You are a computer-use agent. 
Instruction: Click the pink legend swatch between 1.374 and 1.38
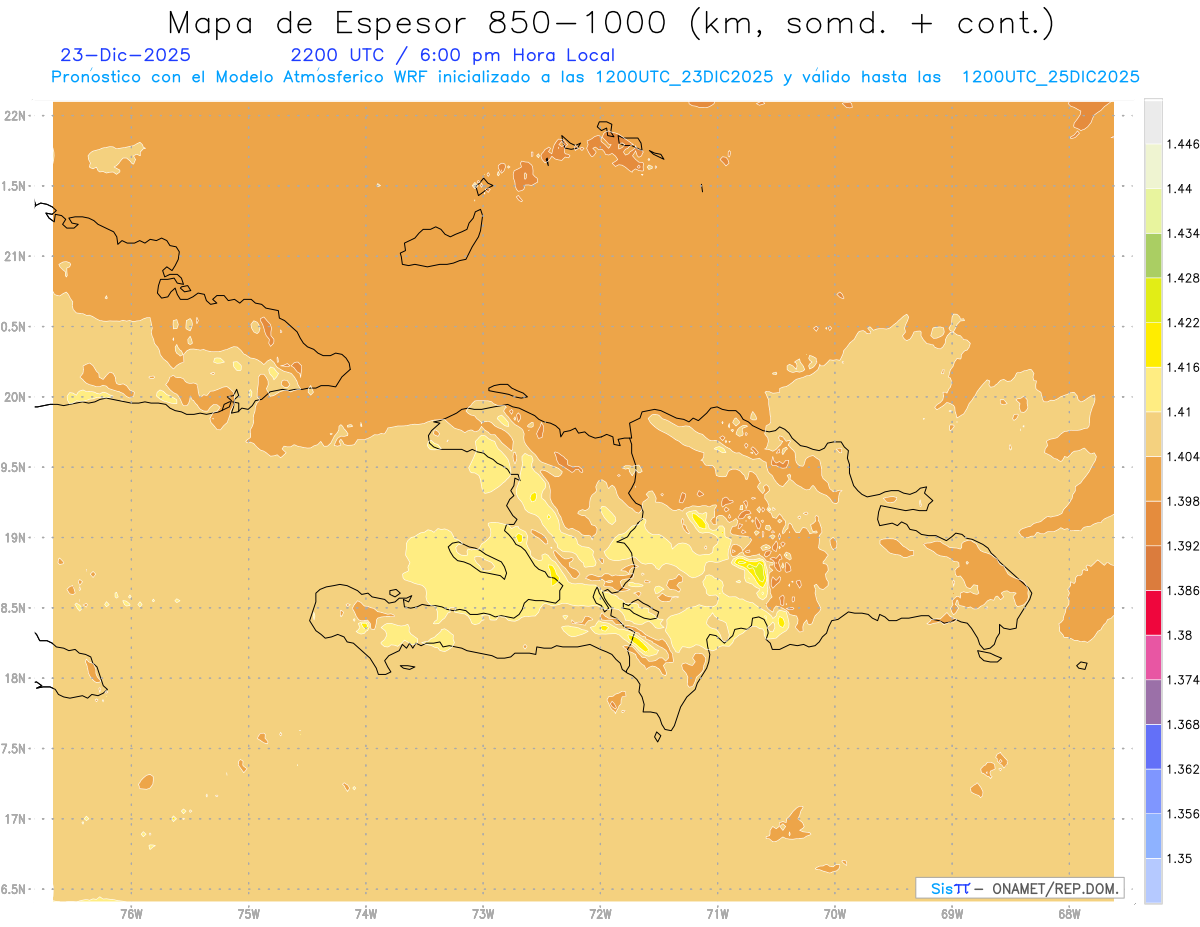(1153, 657)
